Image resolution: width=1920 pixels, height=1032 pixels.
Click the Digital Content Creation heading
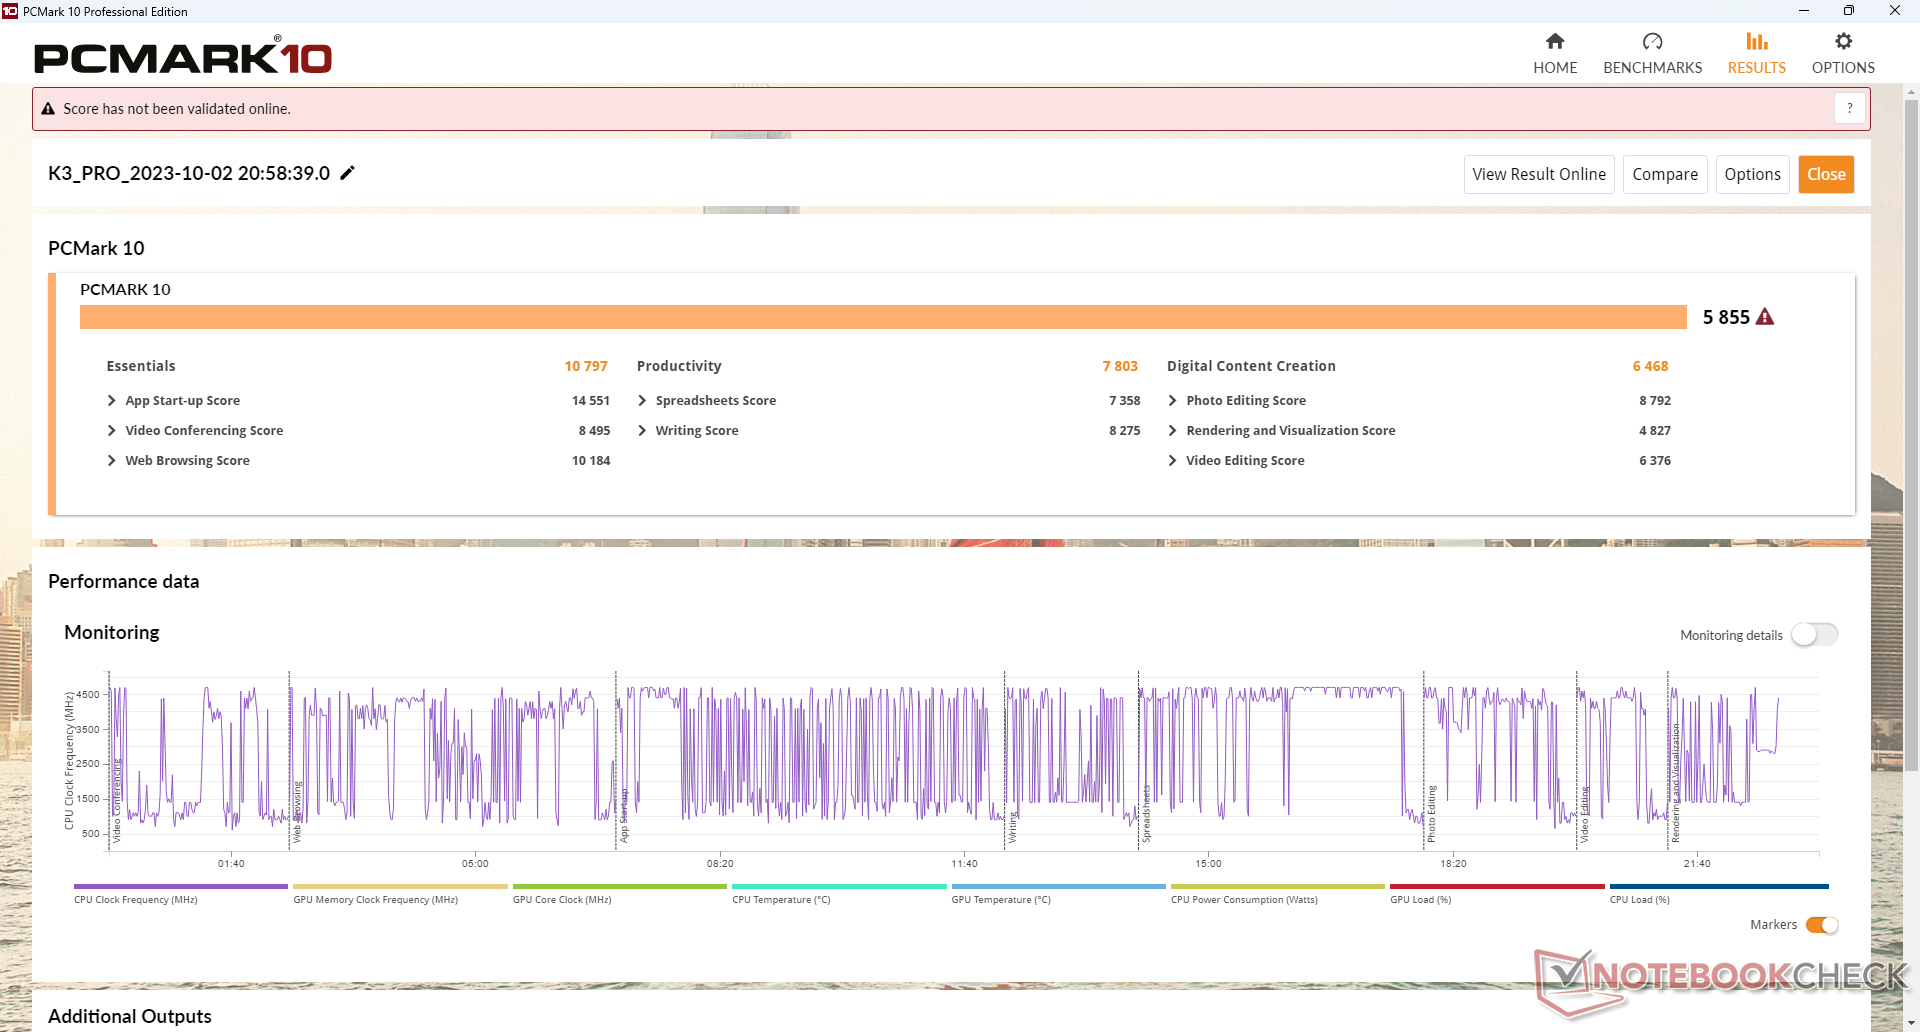(1251, 366)
